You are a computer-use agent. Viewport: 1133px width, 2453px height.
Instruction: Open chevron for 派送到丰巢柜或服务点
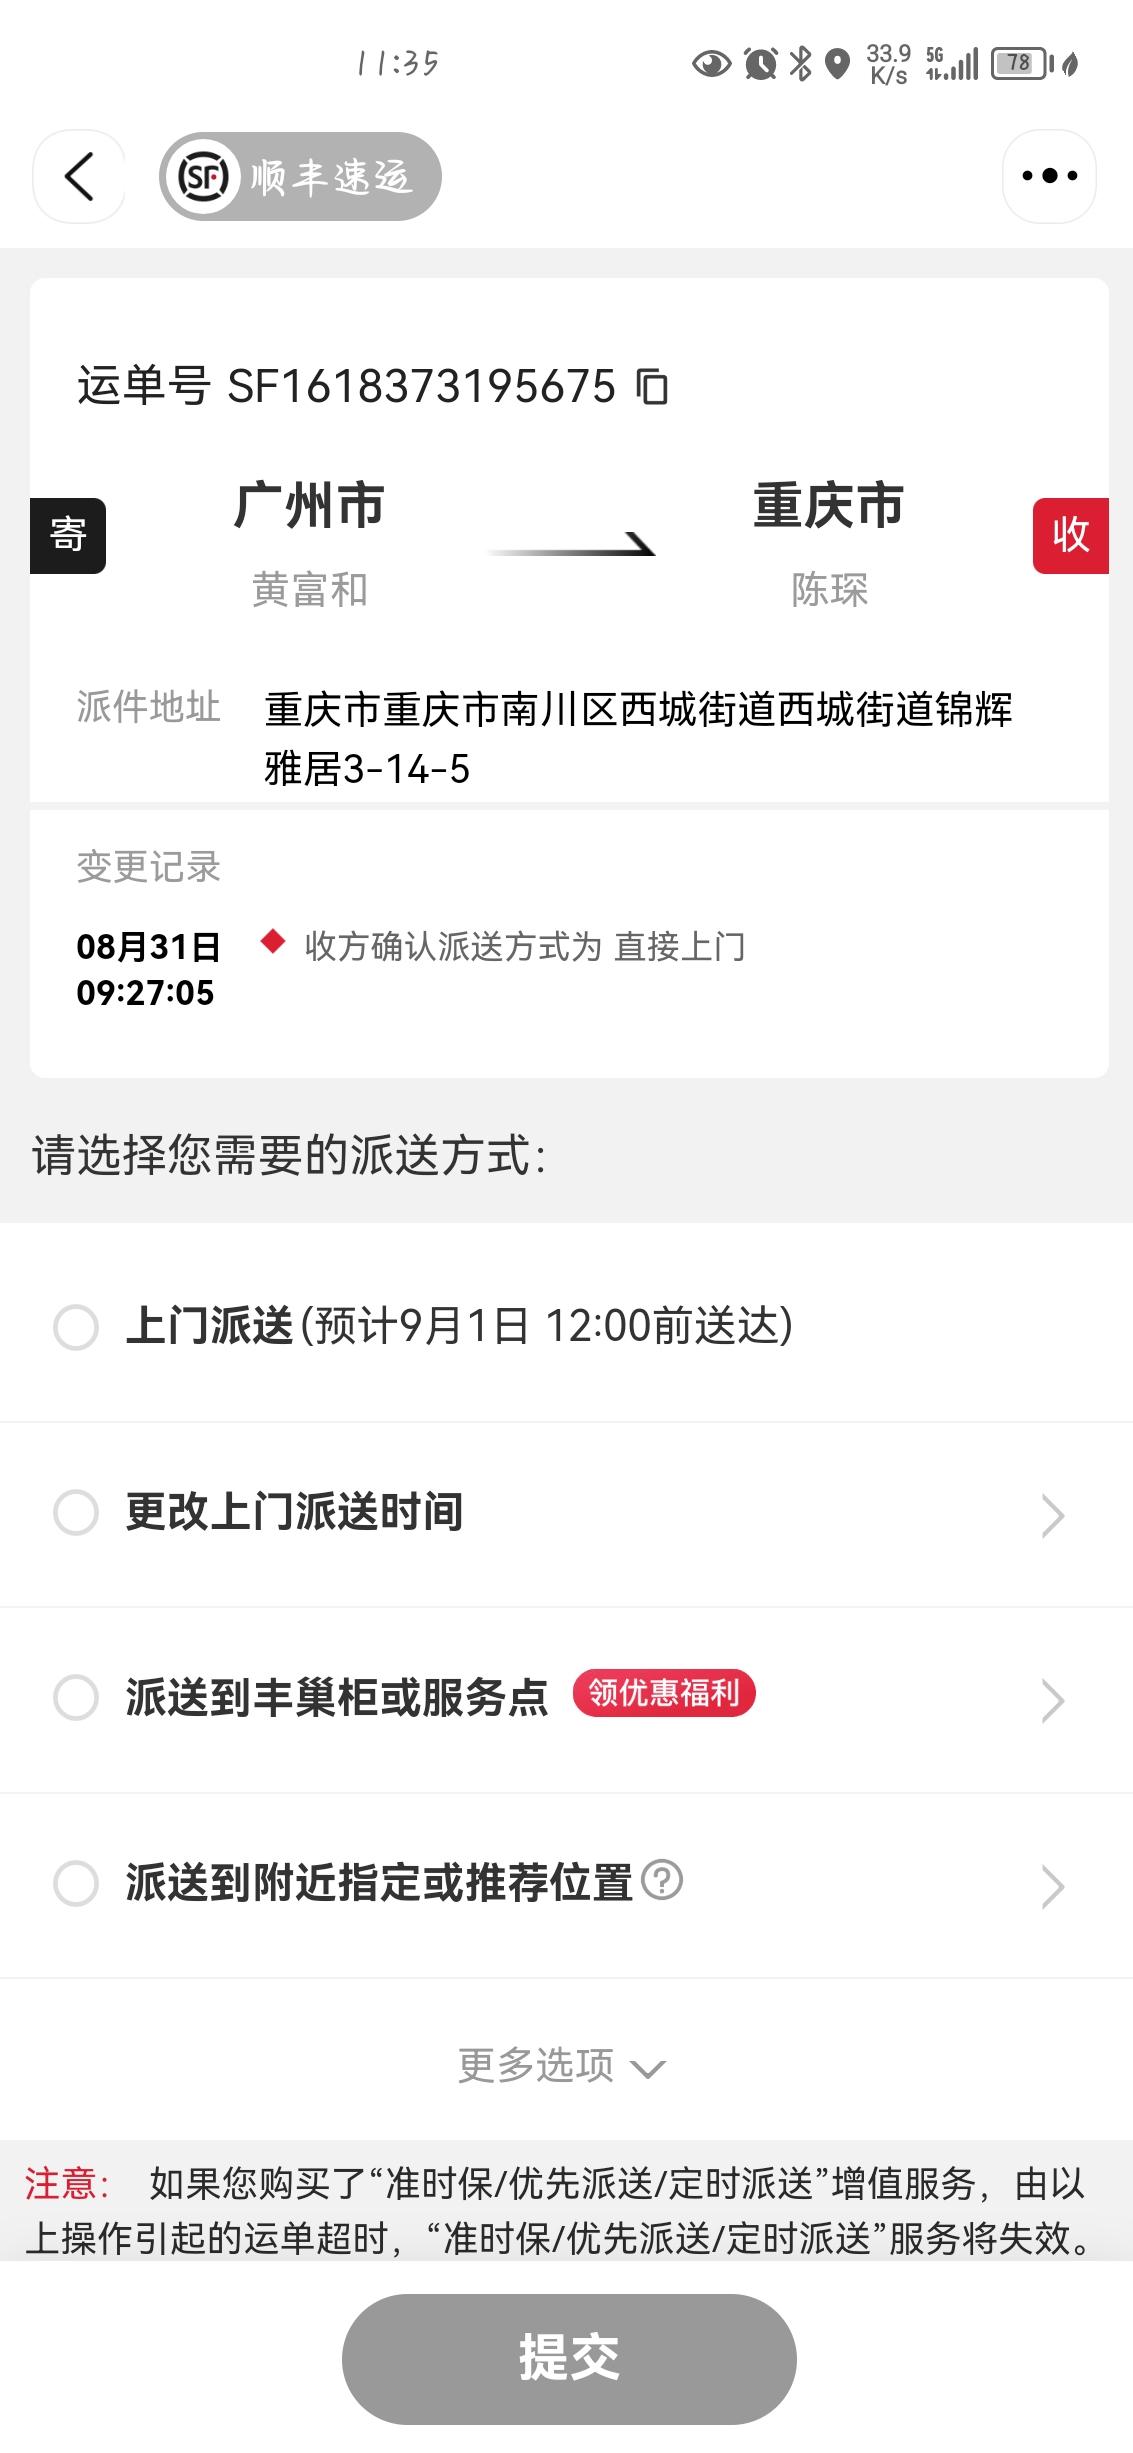(1052, 1700)
